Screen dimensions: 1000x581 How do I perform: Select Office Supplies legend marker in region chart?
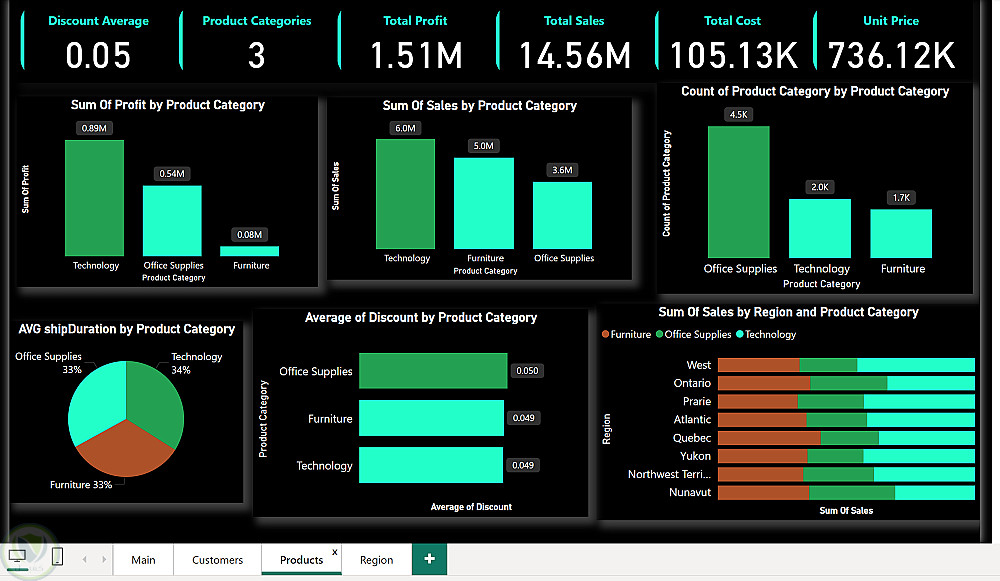(x=659, y=334)
